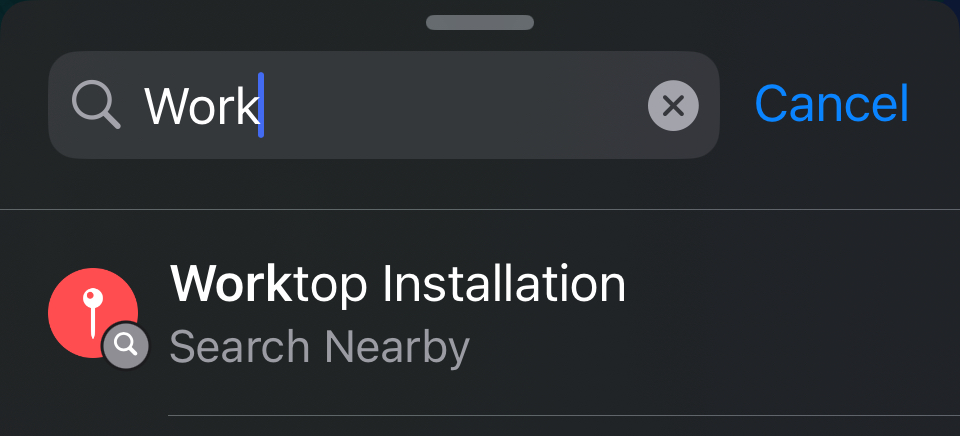
Task: Tap the magnifying glass icon in search field
Action: point(96,105)
